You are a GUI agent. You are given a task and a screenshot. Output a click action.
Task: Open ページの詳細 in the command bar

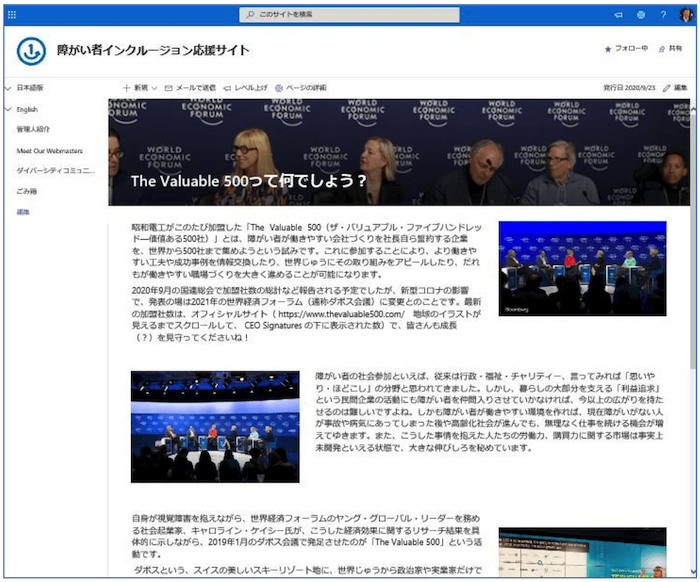click(x=301, y=88)
